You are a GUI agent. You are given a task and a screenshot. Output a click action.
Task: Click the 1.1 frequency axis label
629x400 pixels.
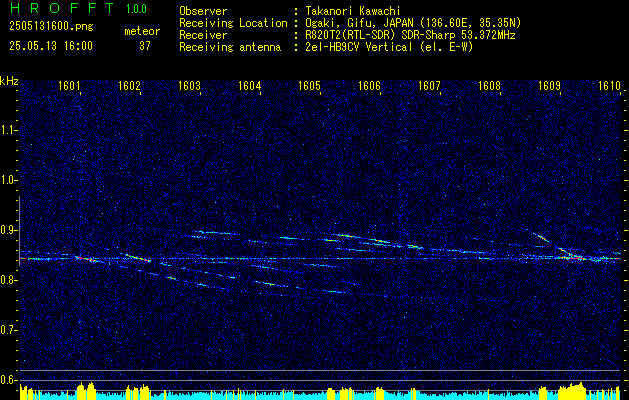click(8, 130)
